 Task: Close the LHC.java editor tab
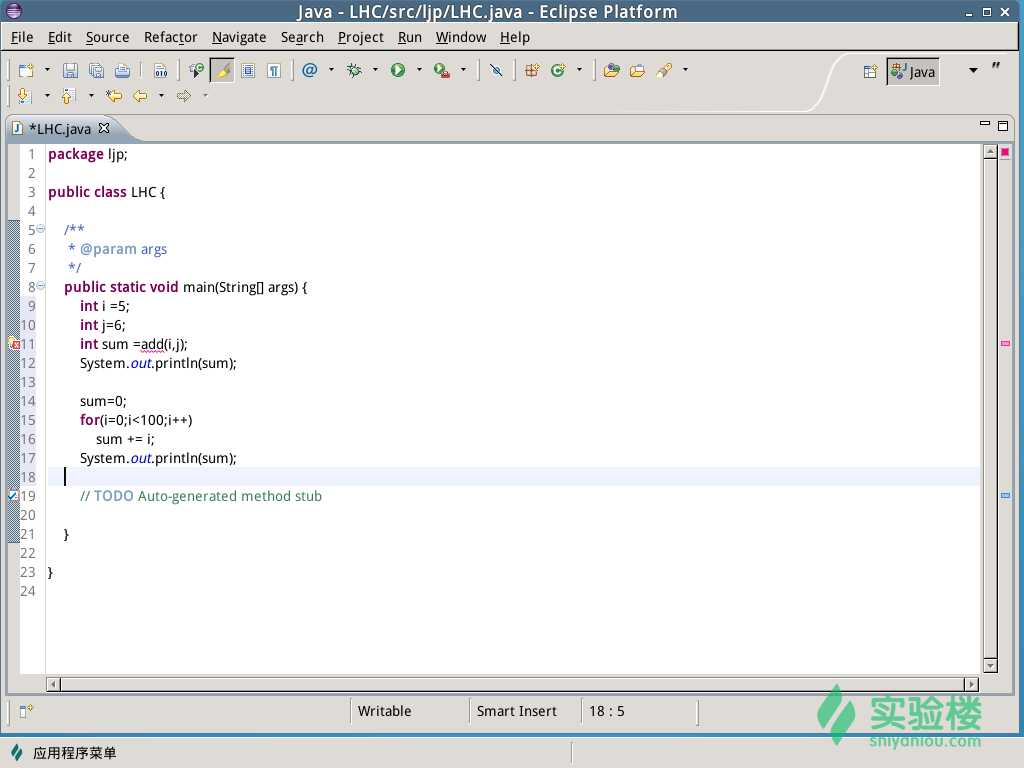104,128
